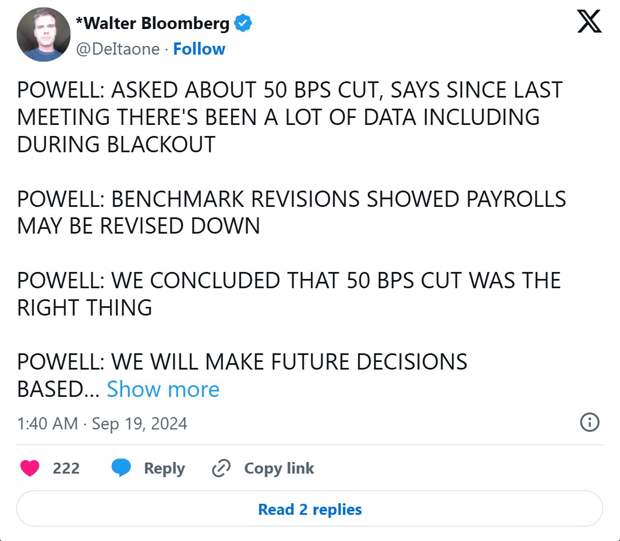Click the @DeItaone handle
Screen dimensions: 620x541
coord(117,49)
